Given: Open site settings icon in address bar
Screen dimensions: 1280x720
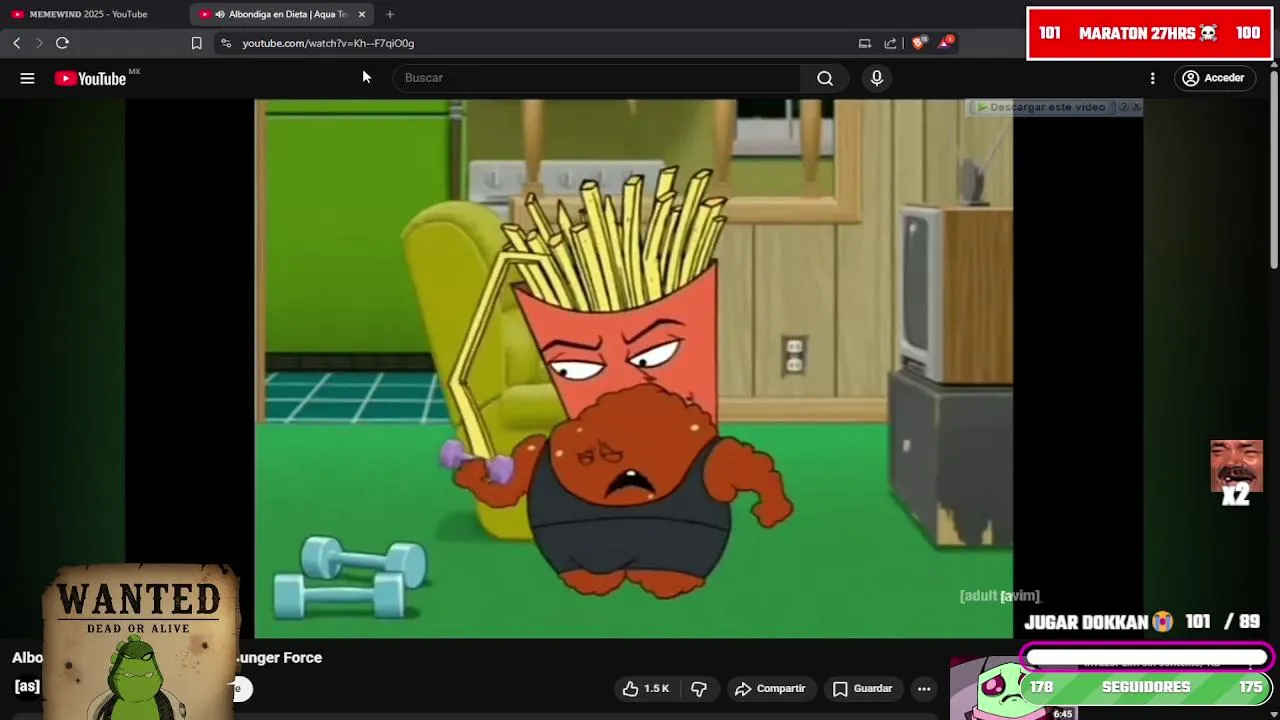Looking at the screenshot, I should [x=226, y=43].
